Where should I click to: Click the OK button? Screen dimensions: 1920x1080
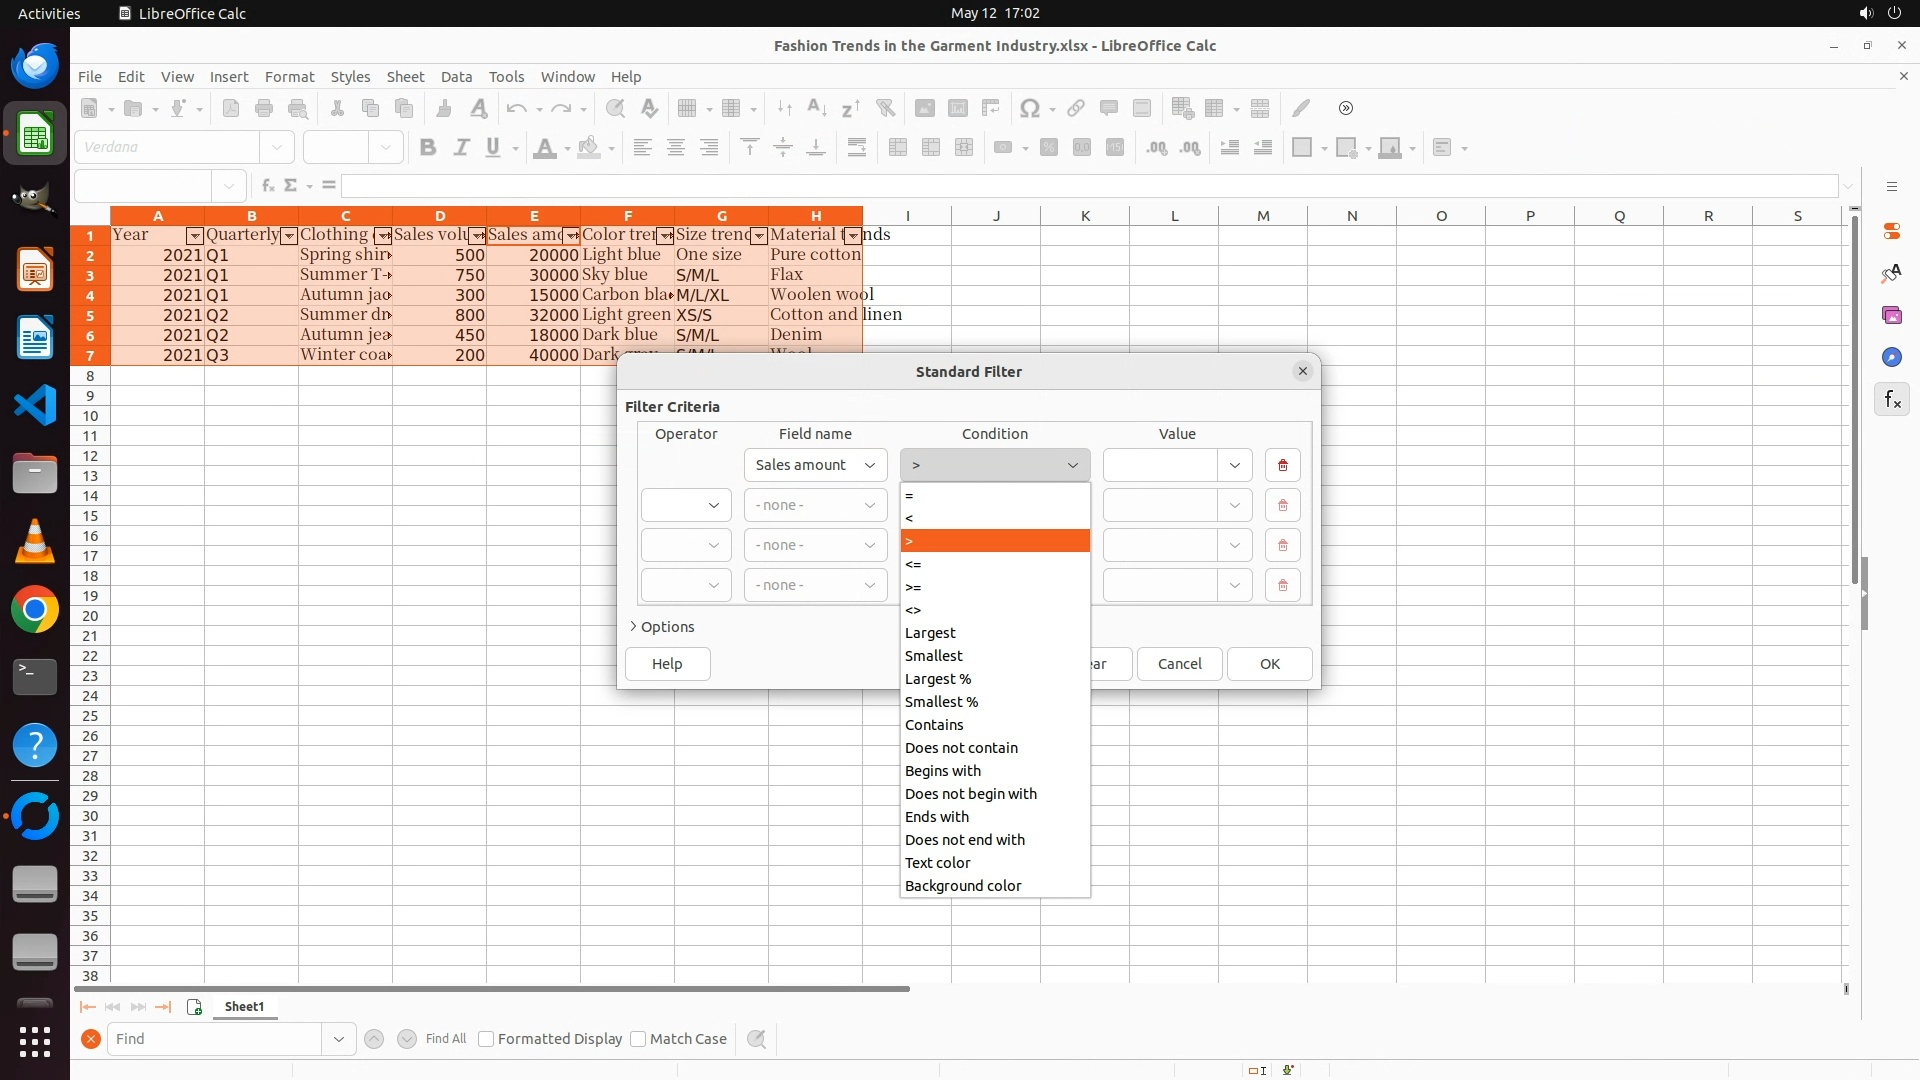pos(1269,664)
